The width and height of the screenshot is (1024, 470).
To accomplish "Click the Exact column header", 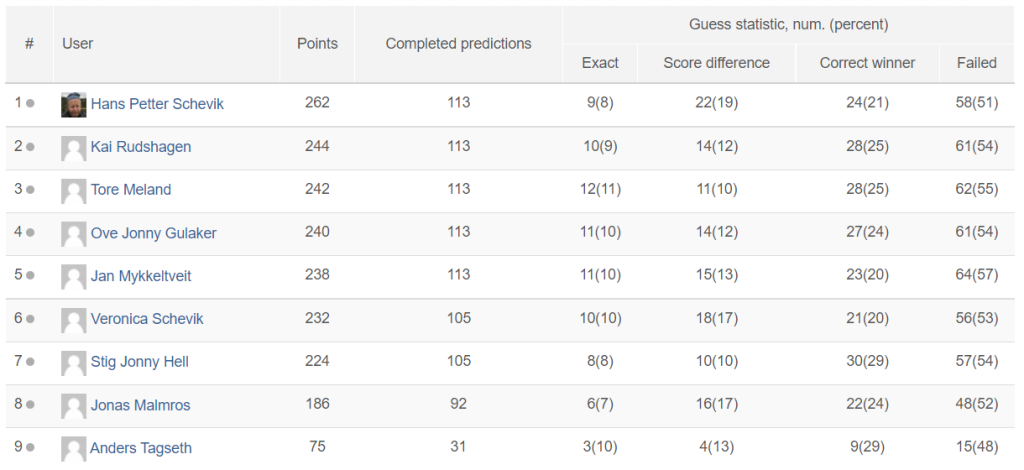I will click(600, 63).
